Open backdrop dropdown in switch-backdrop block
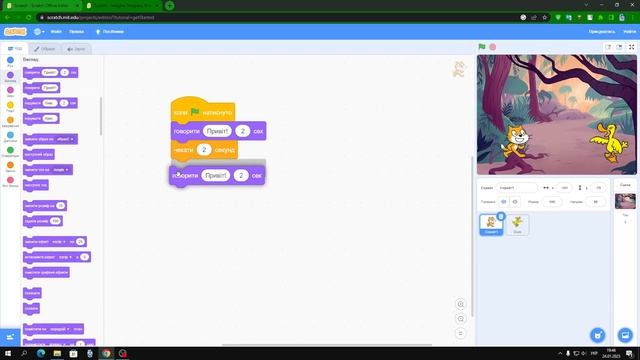This screenshot has height=360, width=640. 61,170
